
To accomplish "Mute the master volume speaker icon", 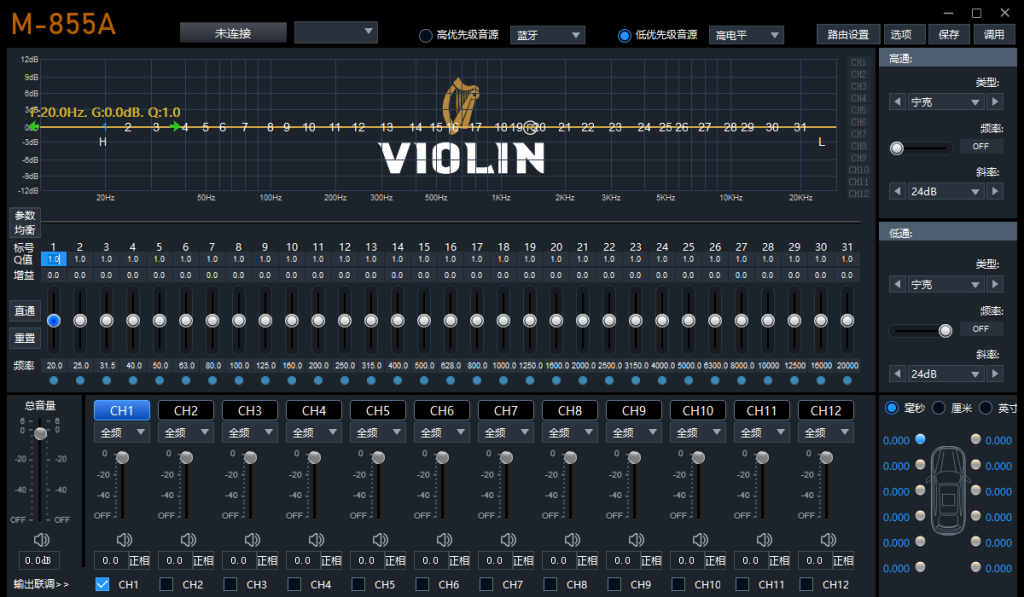I will pyautogui.click(x=41, y=540).
